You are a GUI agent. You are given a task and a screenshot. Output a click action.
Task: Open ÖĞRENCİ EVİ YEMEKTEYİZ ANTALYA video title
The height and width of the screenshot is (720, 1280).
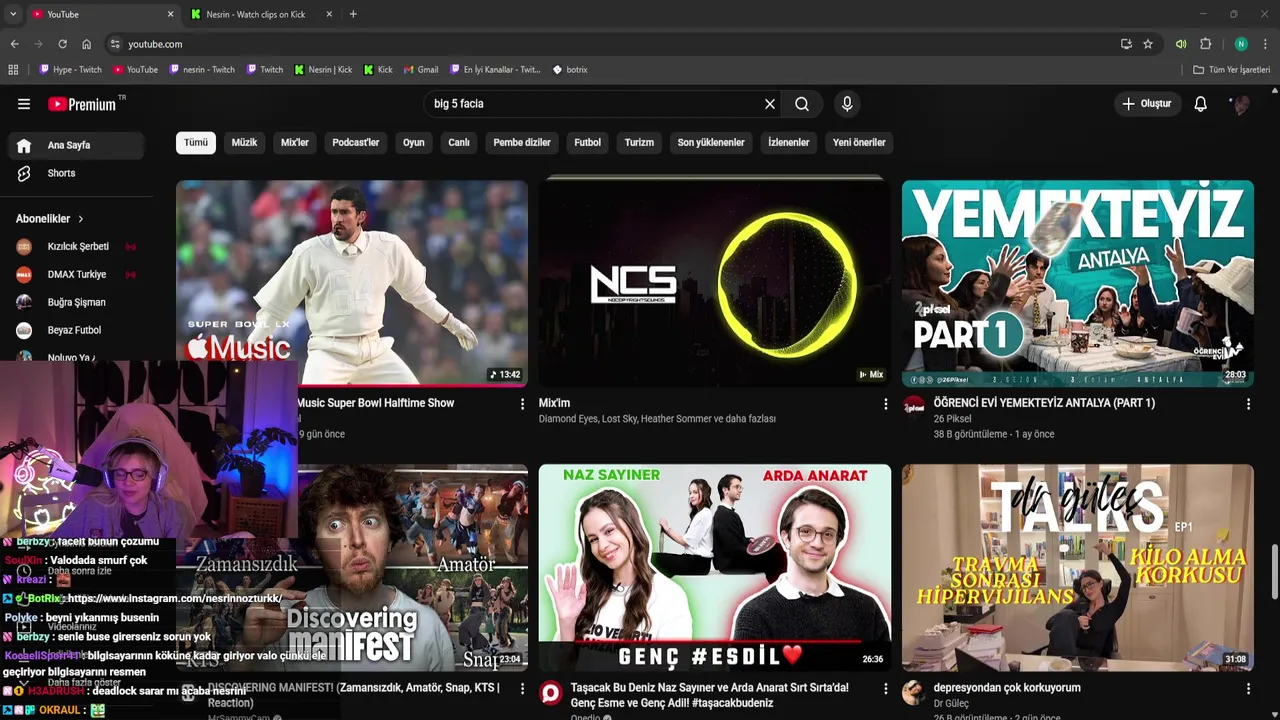click(x=1044, y=403)
